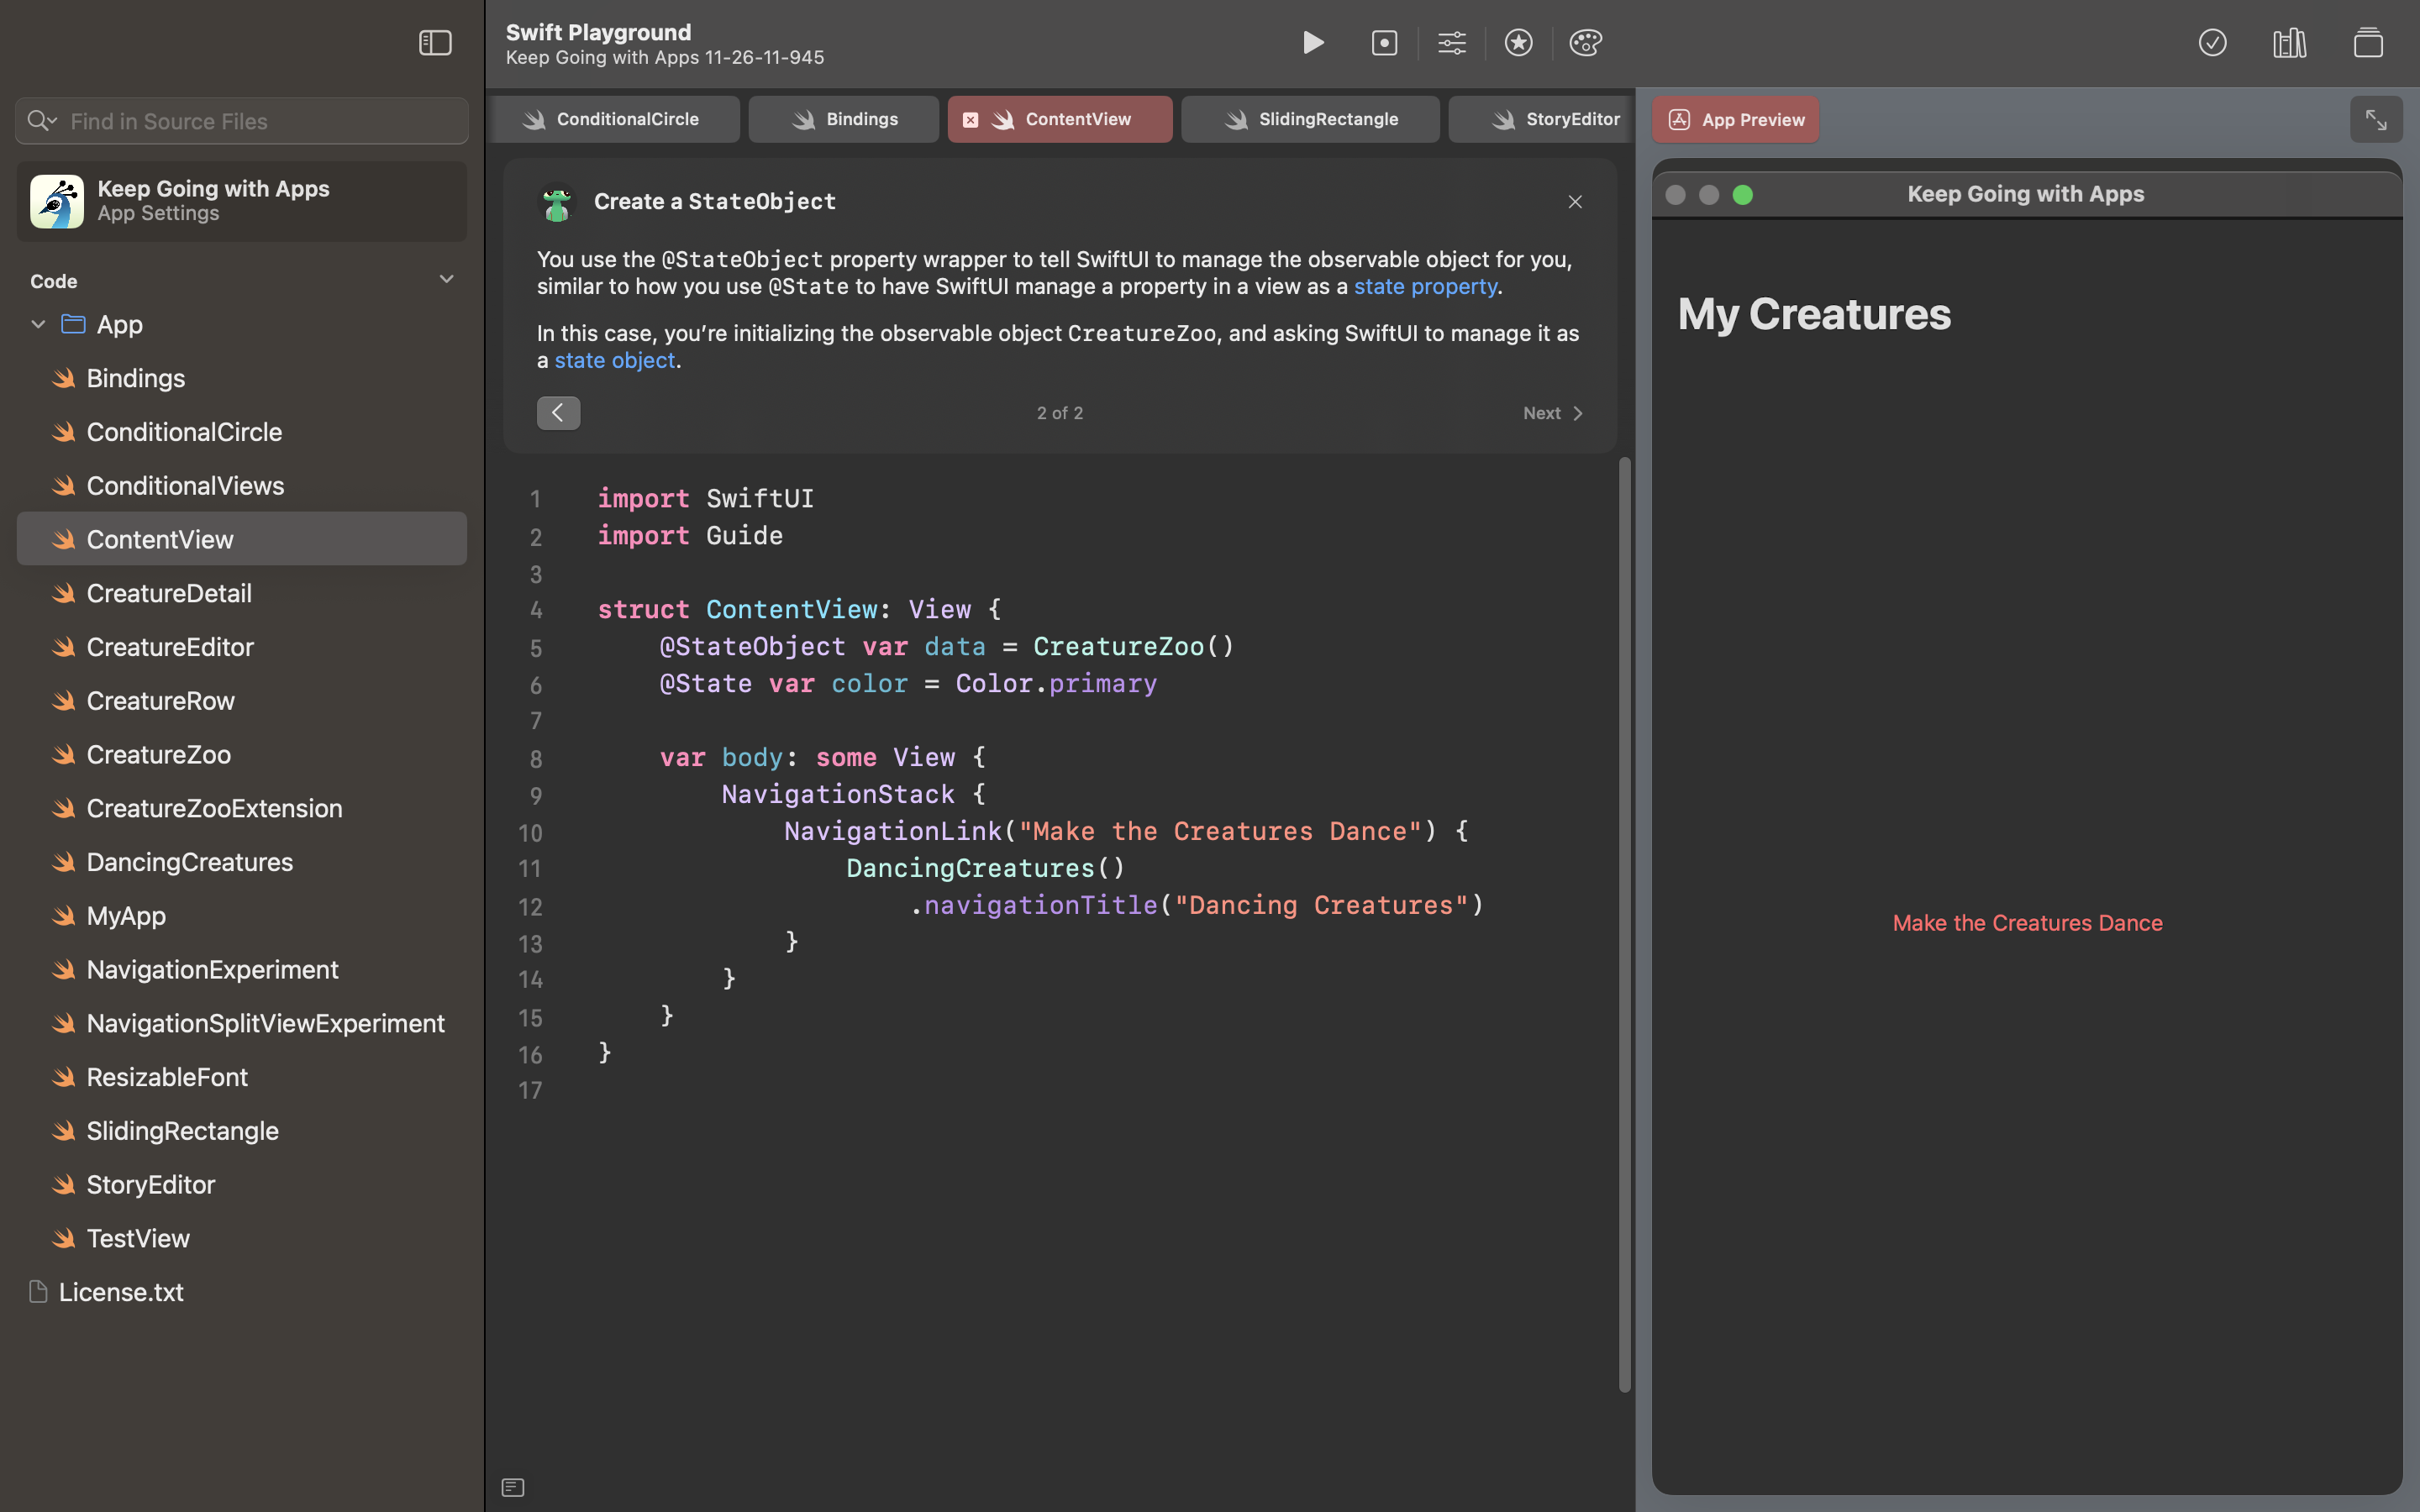Switch to the Bindings tab

[844, 120]
